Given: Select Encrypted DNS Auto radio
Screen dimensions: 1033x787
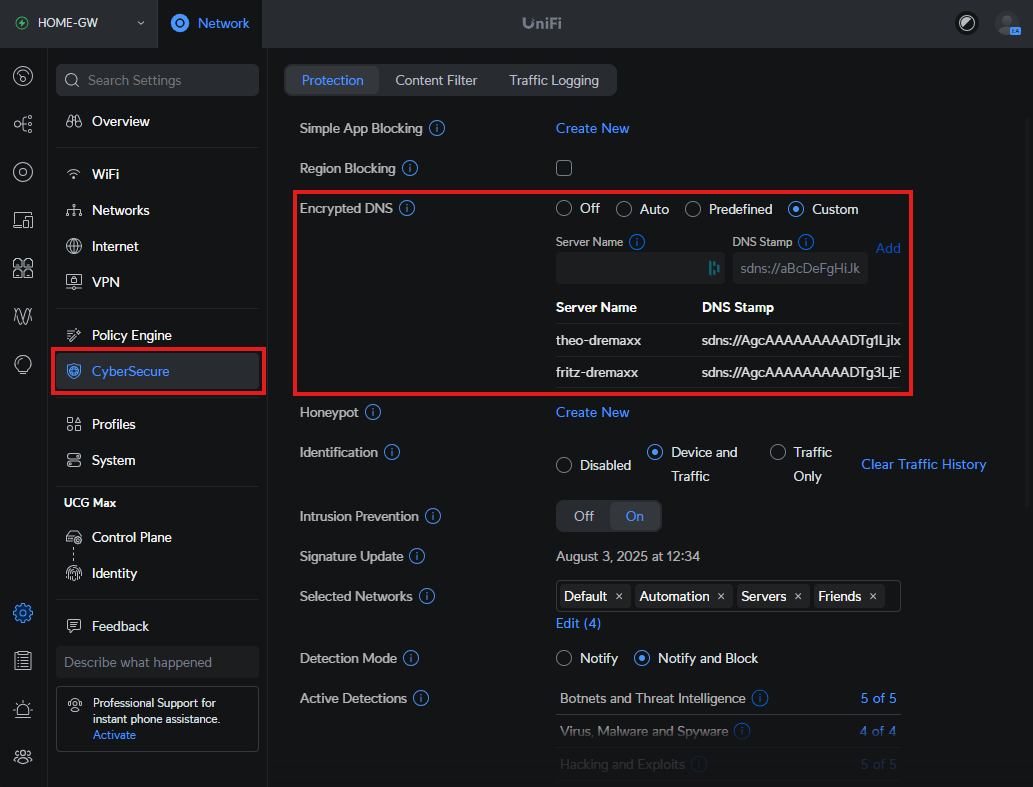Looking at the screenshot, I should (x=624, y=209).
